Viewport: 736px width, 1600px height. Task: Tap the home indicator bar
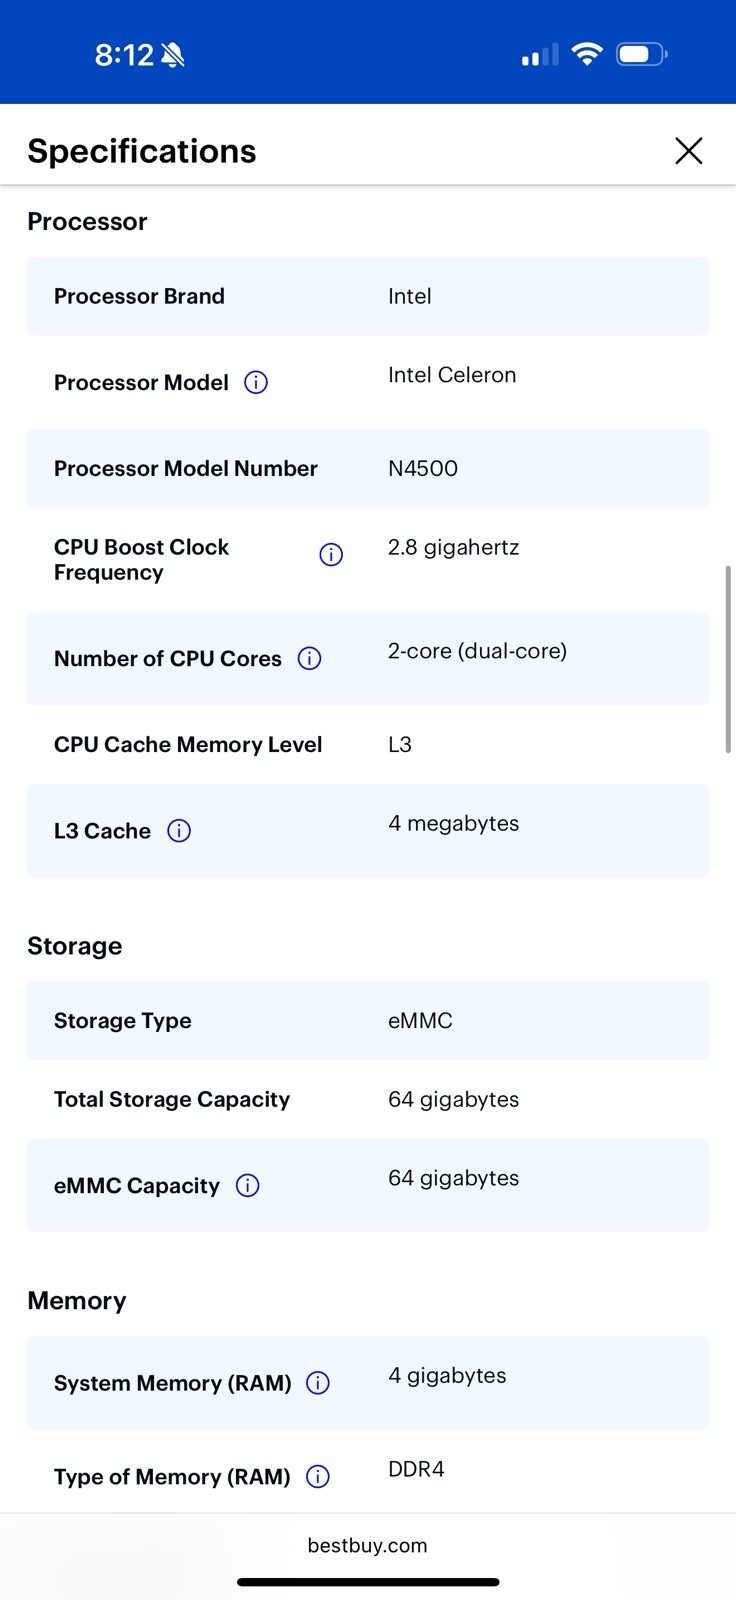368,1582
